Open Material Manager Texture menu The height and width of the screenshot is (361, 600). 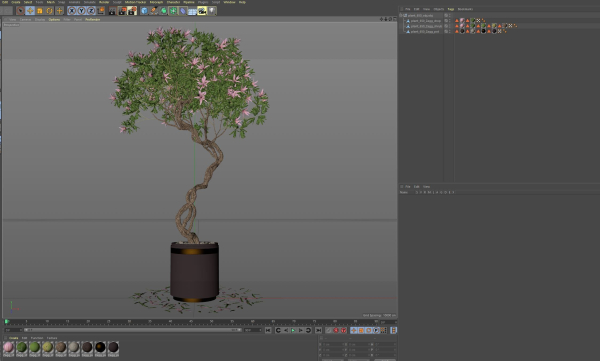coord(52,338)
